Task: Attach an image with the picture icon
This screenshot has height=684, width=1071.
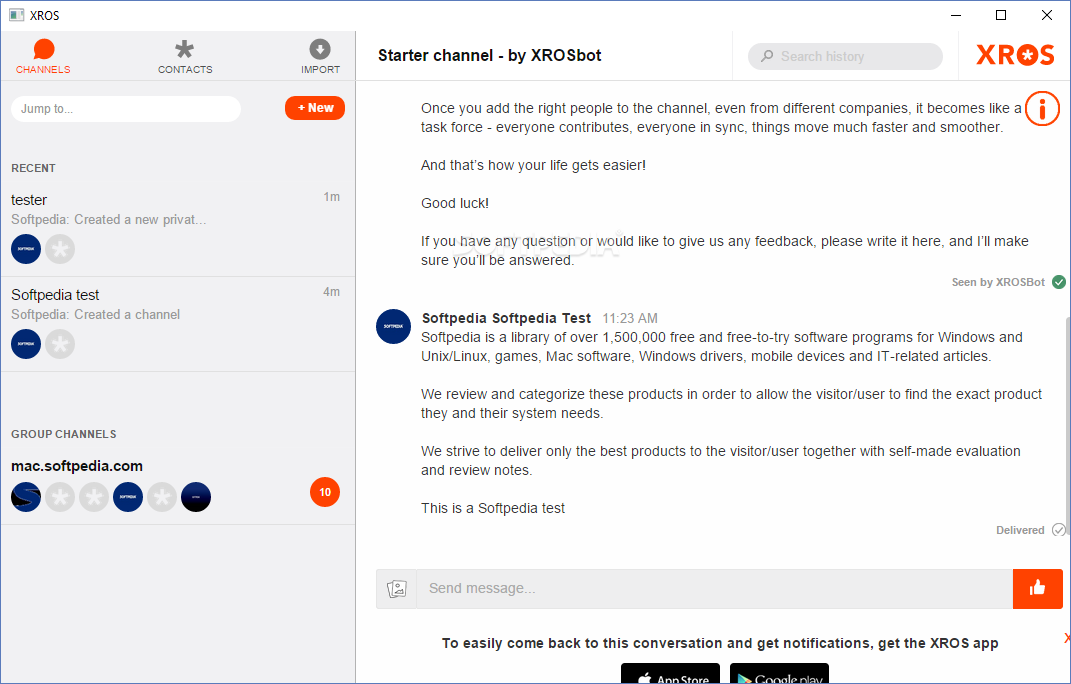Action: pyautogui.click(x=397, y=588)
